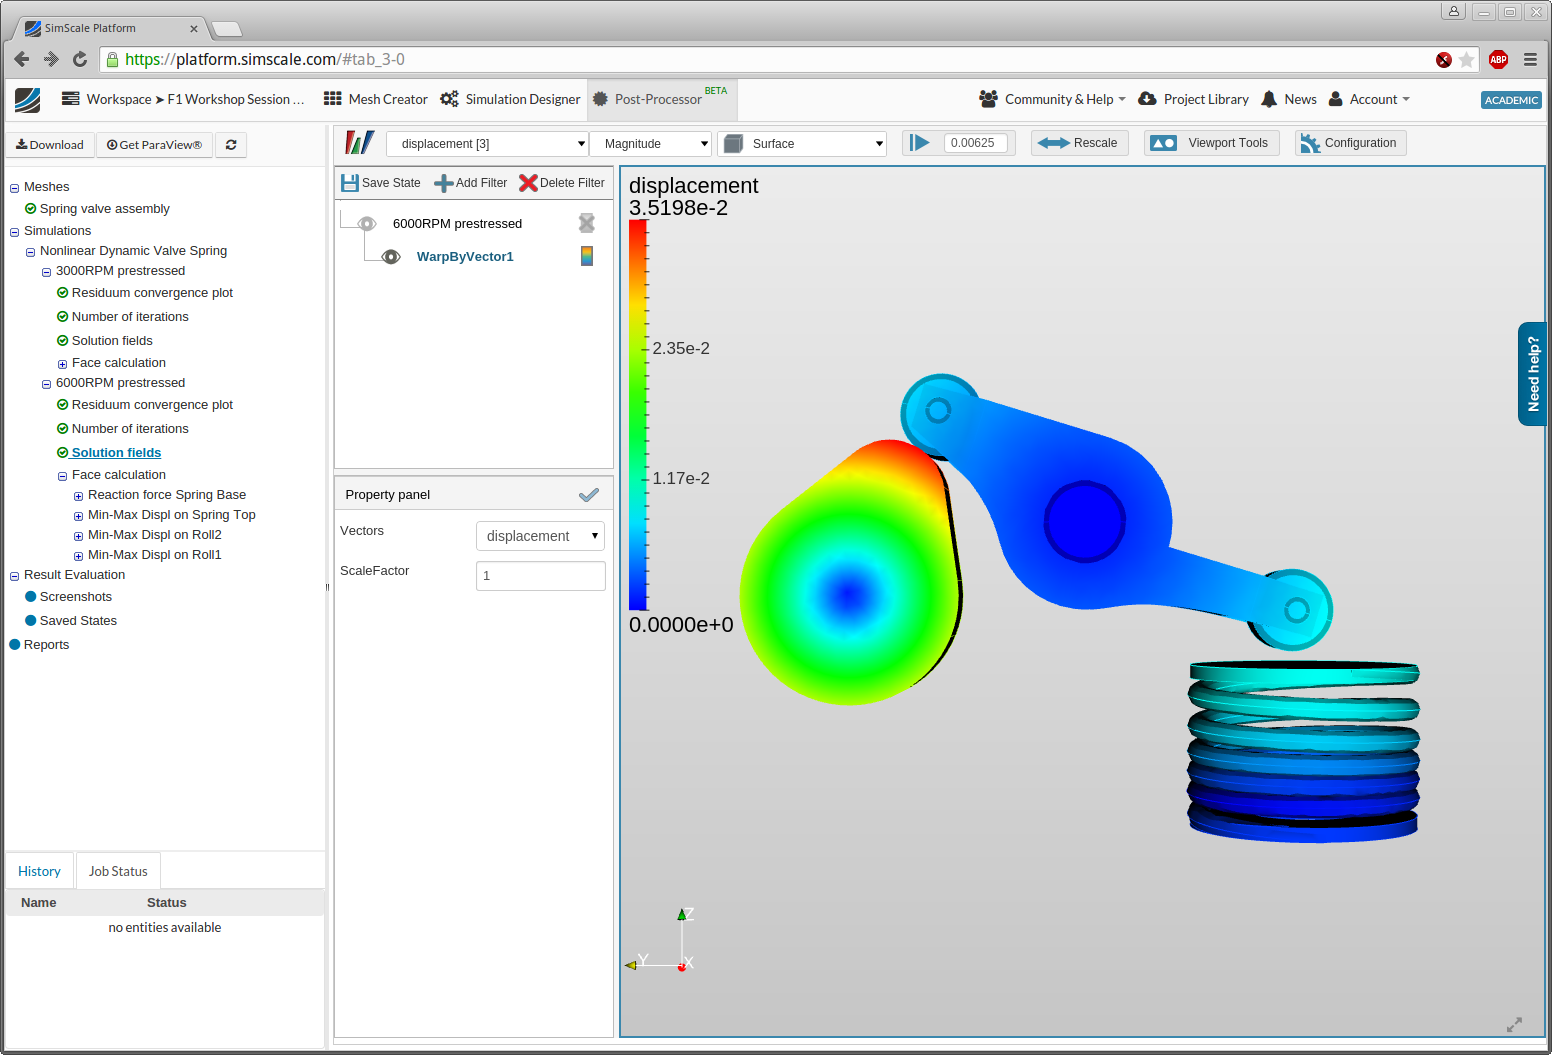This screenshot has height=1055, width=1552.
Task: Click the News bell icon
Action: click(x=1269, y=99)
